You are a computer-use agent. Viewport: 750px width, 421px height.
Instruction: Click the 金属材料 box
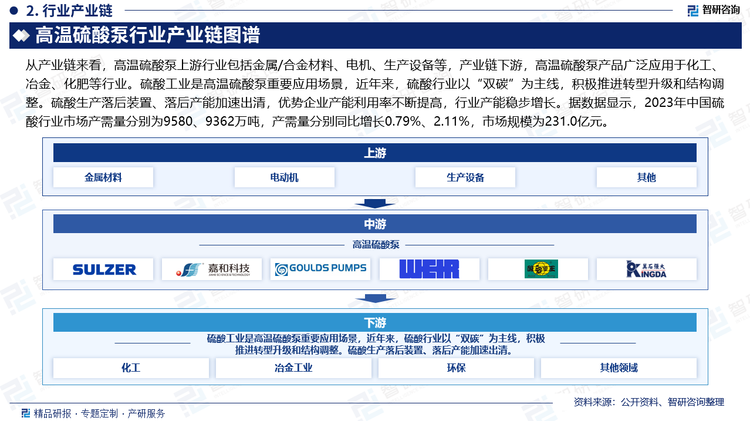point(103,177)
